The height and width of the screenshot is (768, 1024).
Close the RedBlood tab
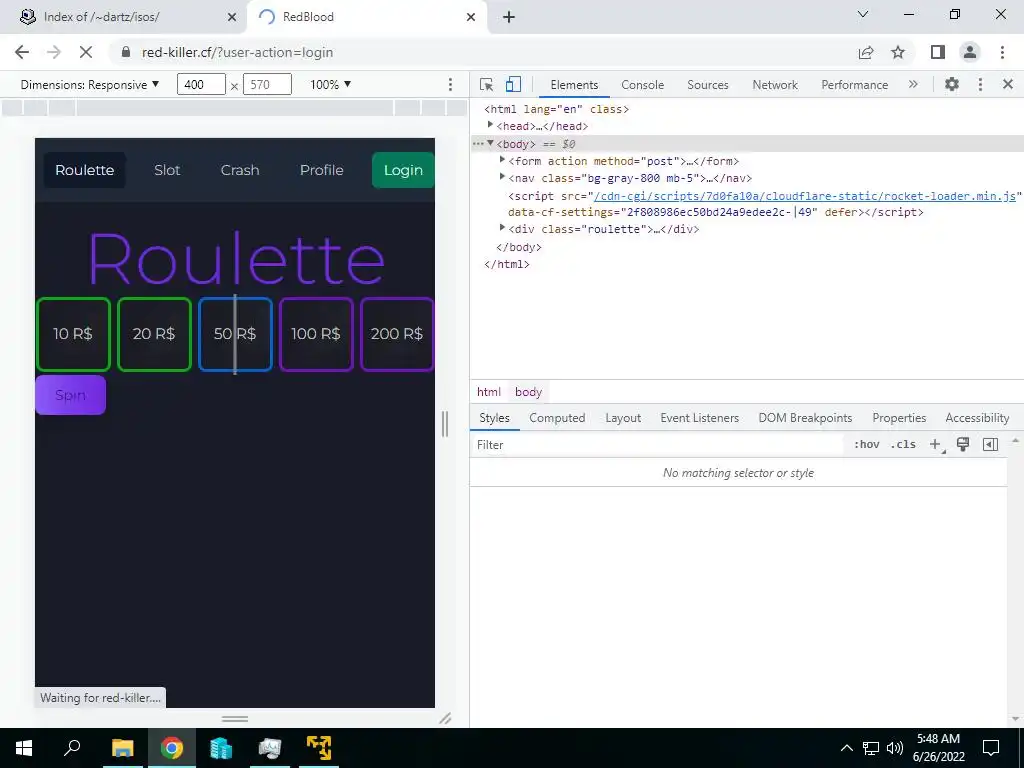tap(471, 17)
